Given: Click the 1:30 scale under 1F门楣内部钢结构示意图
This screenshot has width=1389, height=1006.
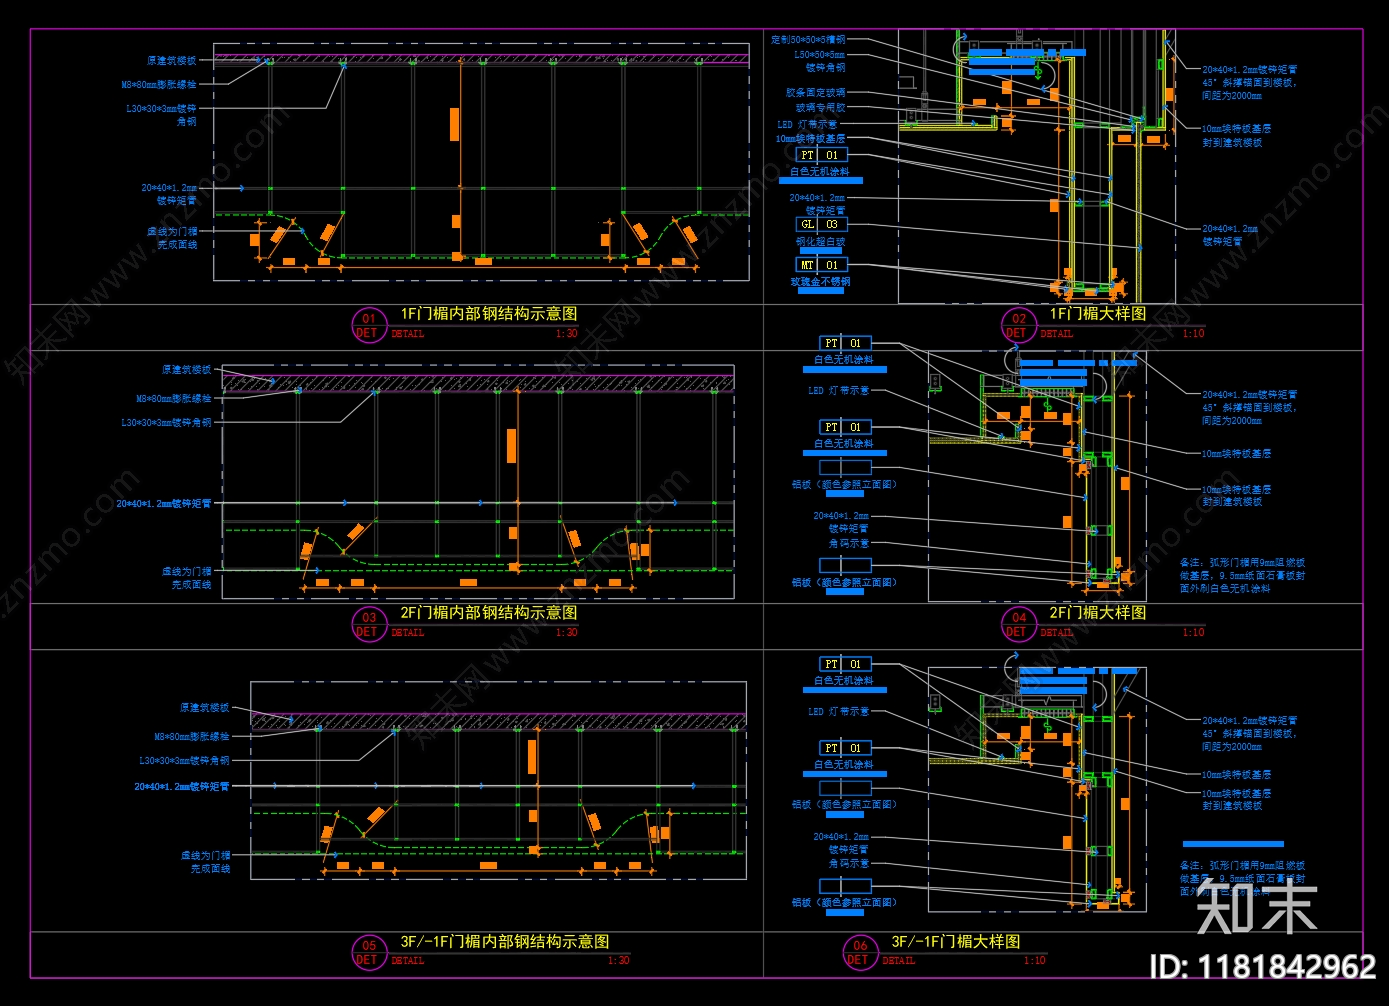Looking at the screenshot, I should click(567, 334).
